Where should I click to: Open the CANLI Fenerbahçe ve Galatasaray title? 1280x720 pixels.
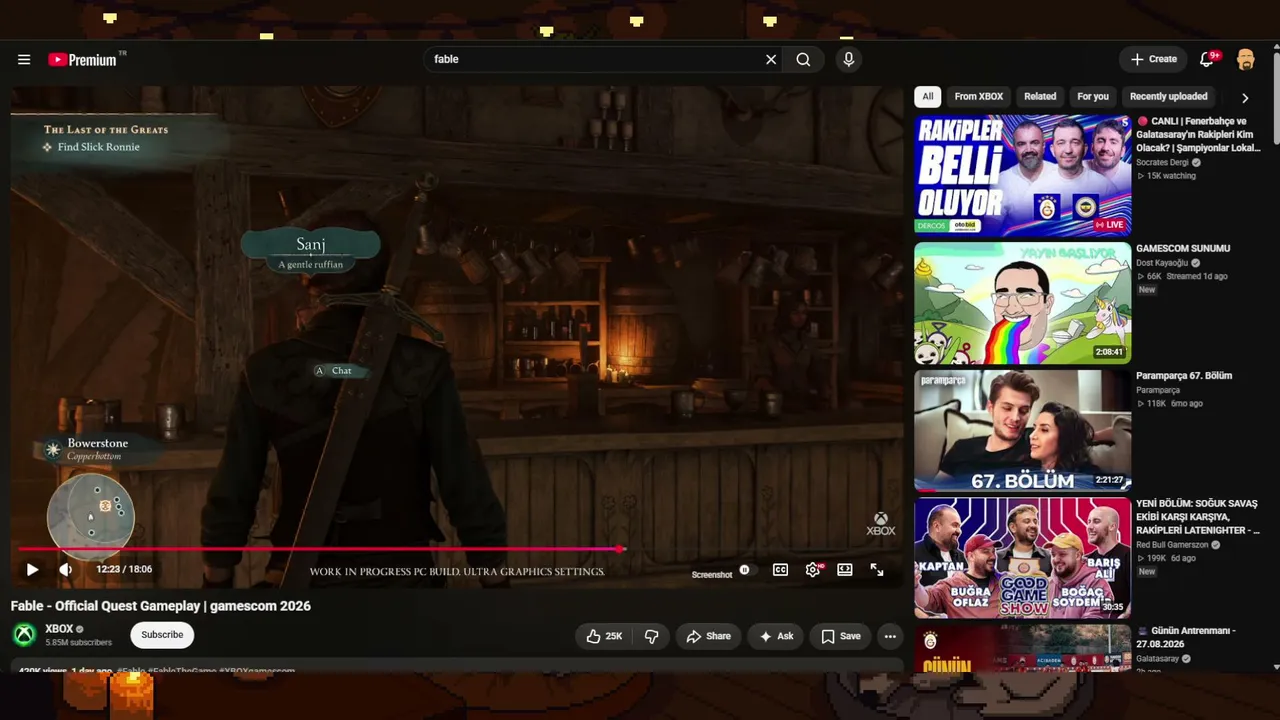click(x=1199, y=134)
